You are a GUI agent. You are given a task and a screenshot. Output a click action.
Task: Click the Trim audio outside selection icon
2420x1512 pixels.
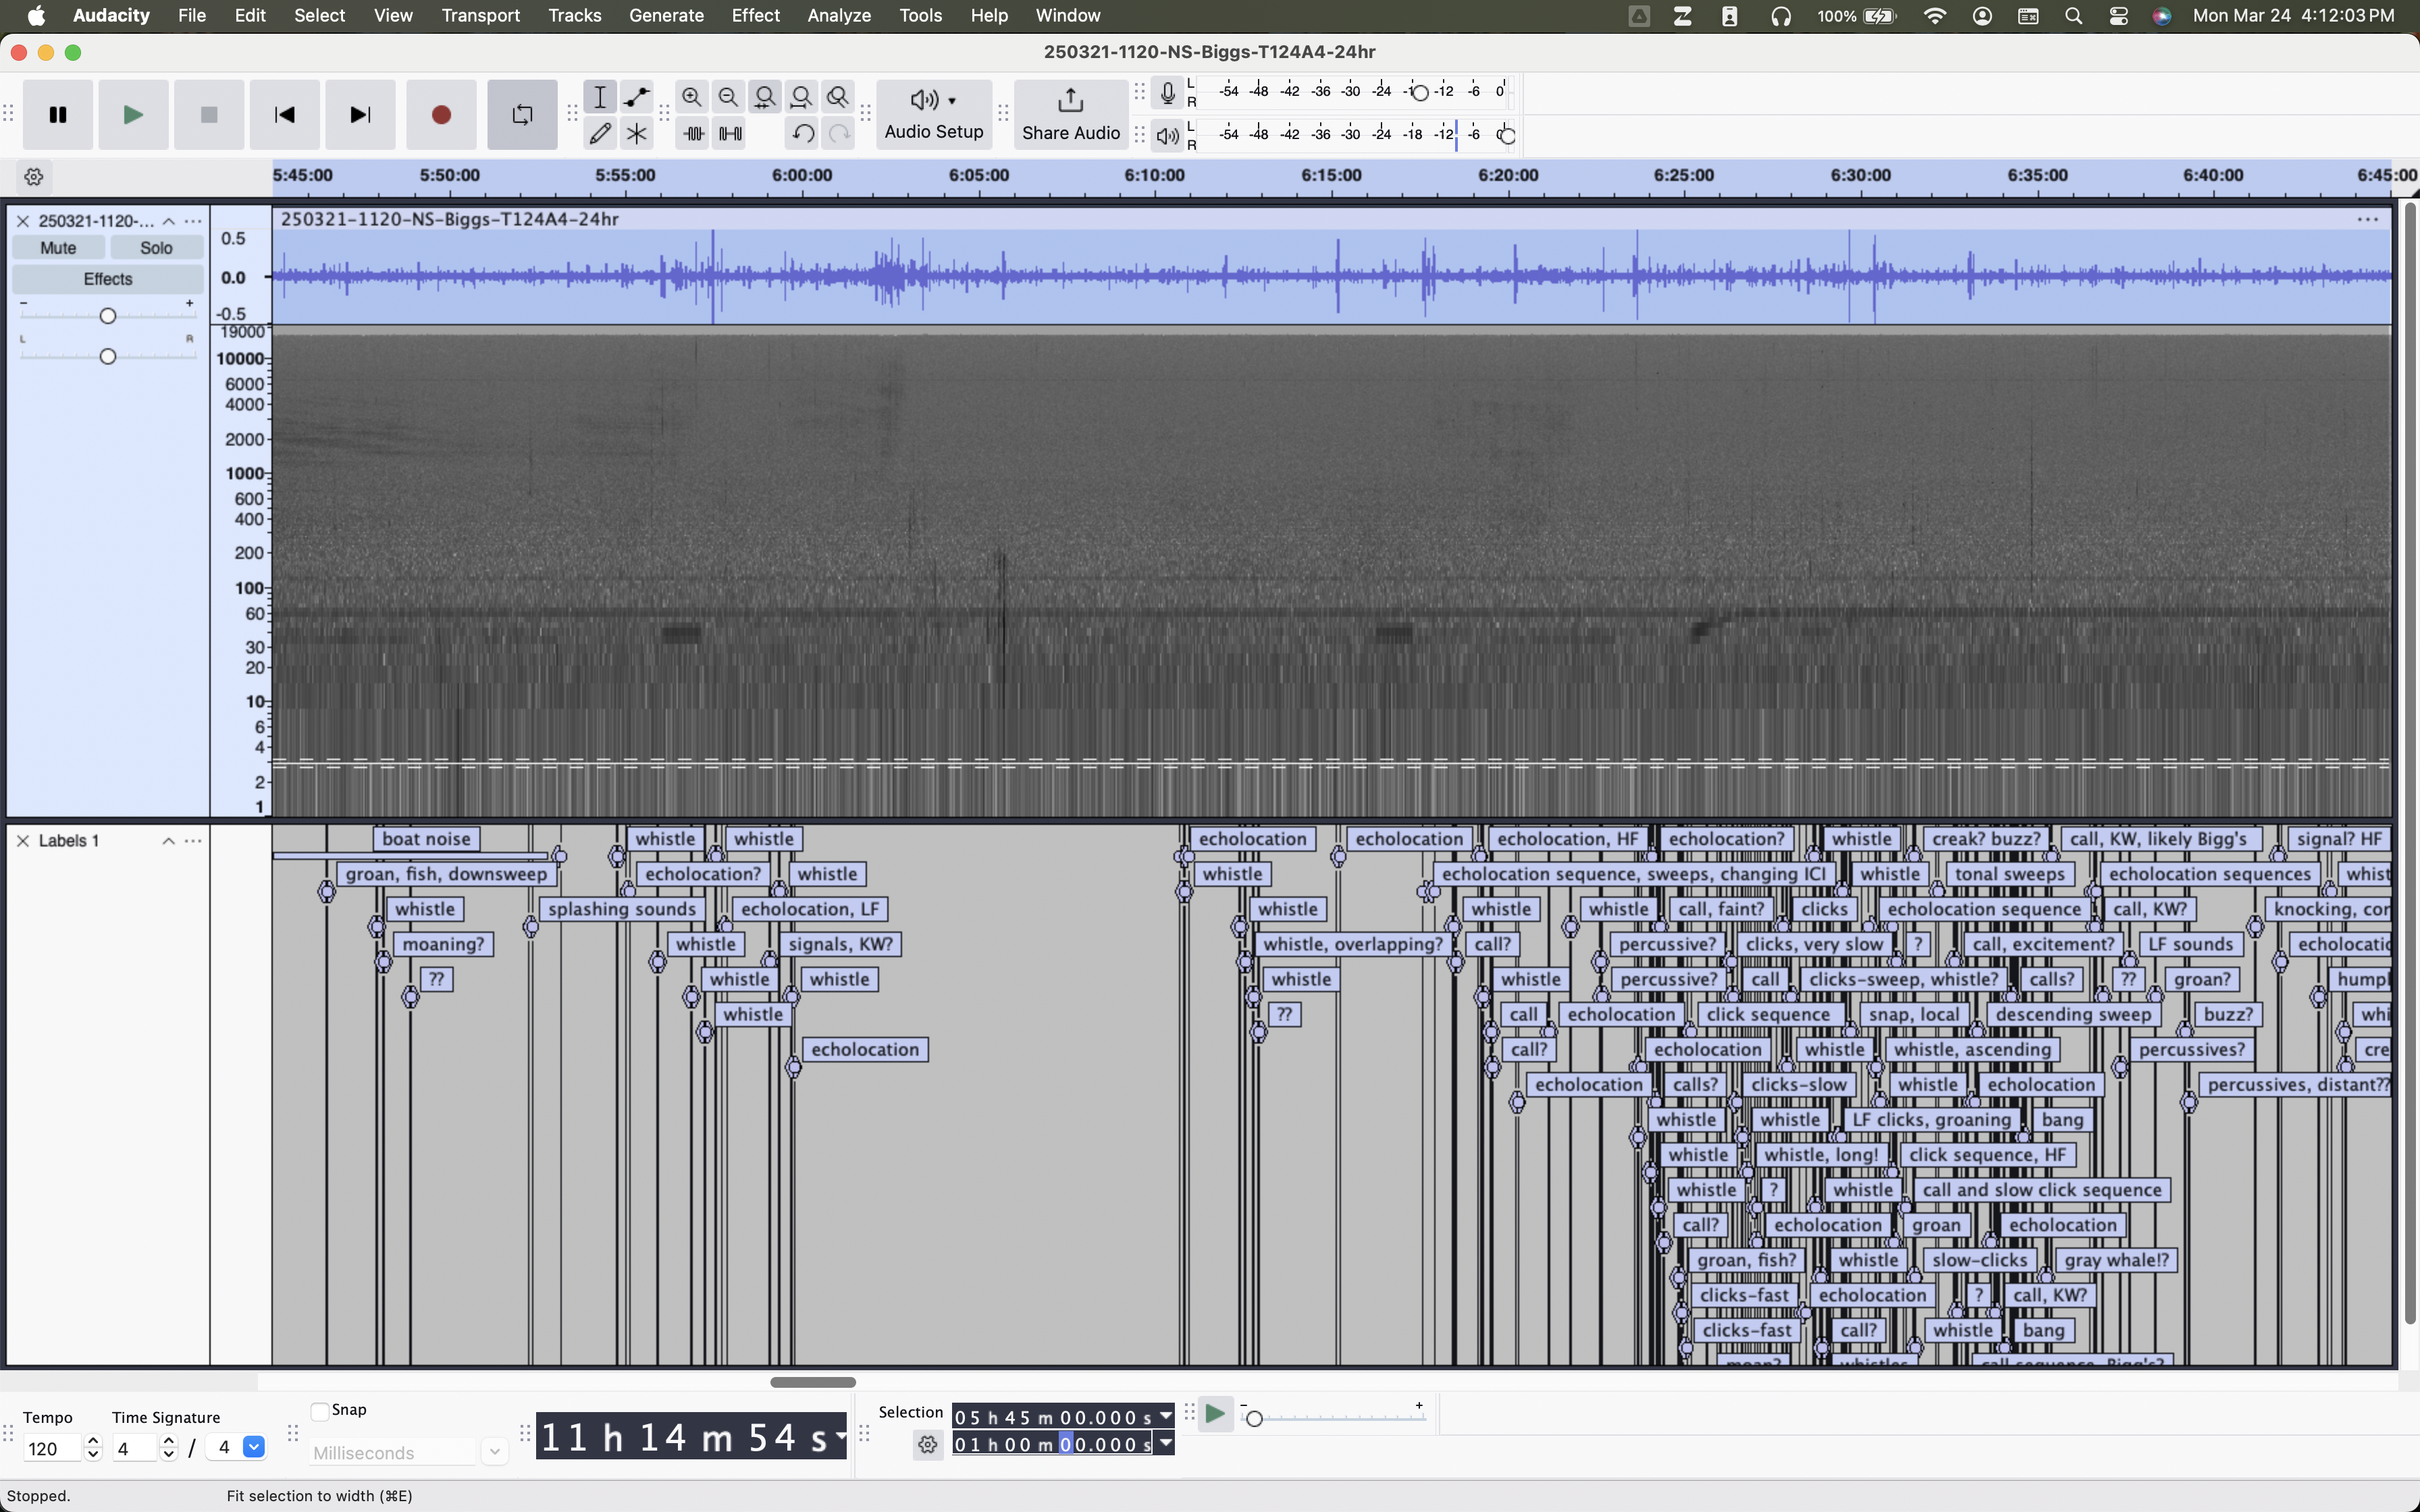tap(693, 133)
